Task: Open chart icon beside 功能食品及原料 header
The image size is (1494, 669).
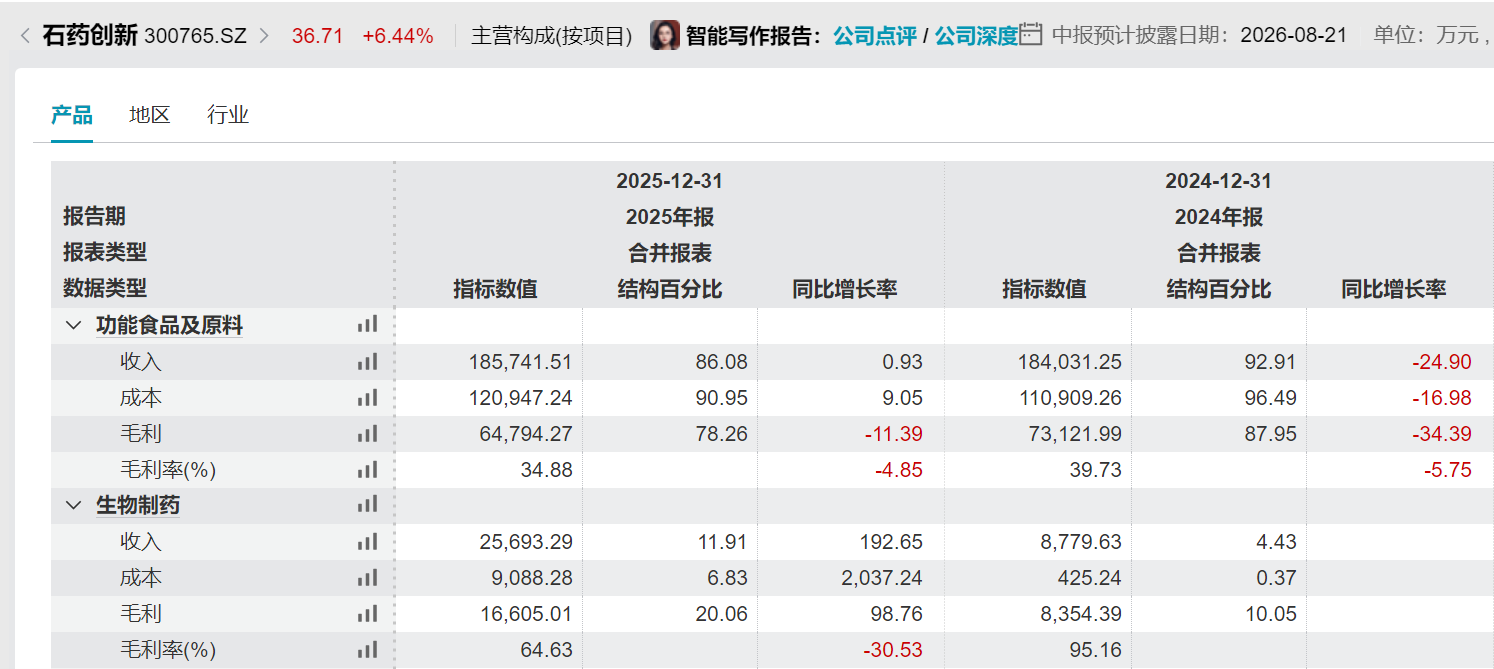Action: (x=367, y=325)
